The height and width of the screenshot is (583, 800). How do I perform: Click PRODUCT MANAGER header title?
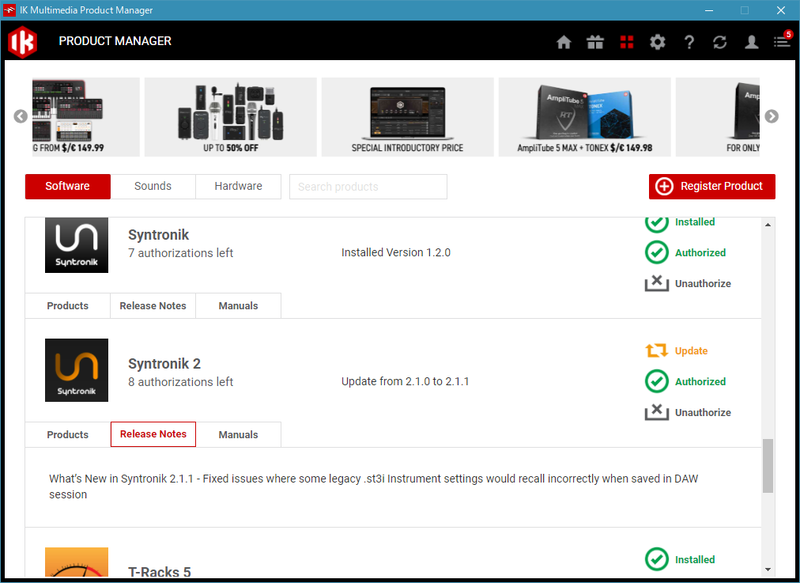pos(115,41)
